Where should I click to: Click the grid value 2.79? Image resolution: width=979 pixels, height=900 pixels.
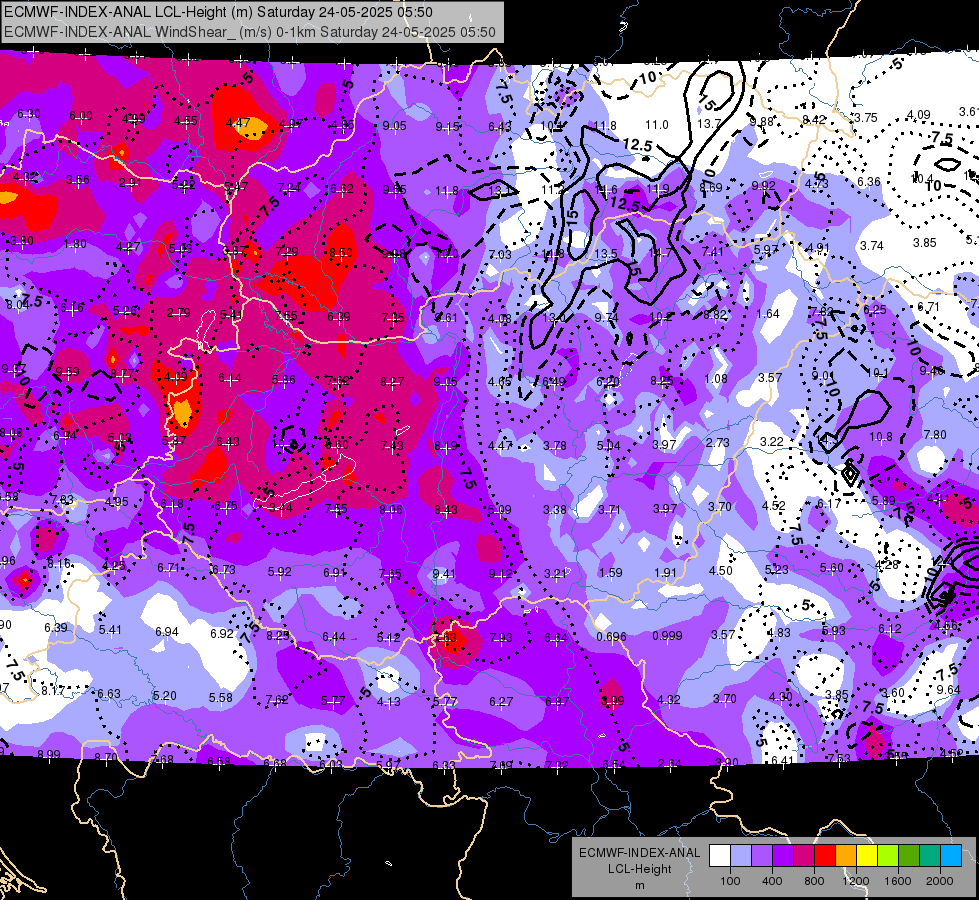(x=179, y=313)
